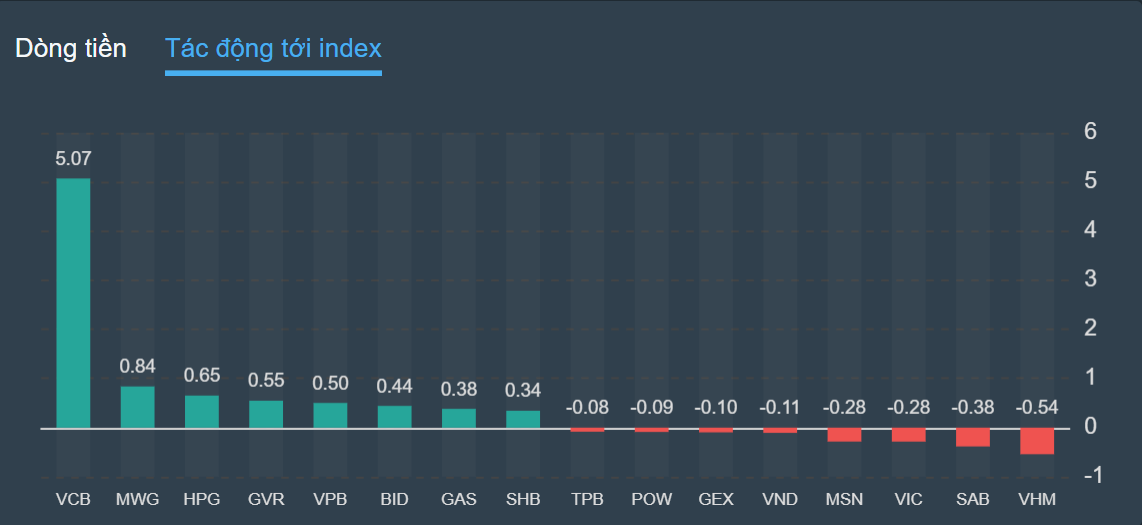Click the -0.54 value label
The image size is (1142, 525).
tap(1036, 407)
